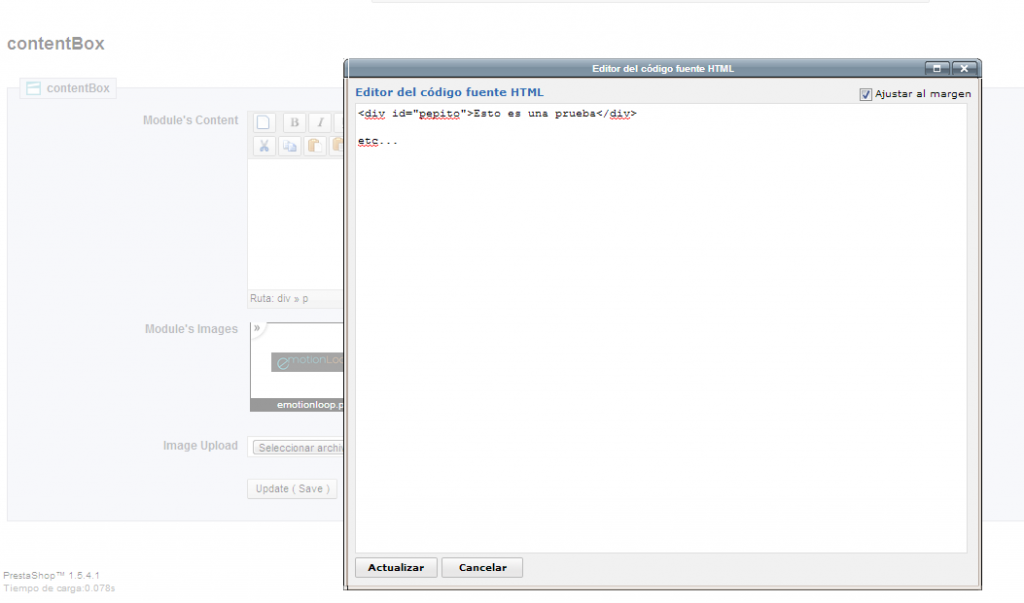The image size is (1024, 603).
Task: Toggle the Ajustar al margen checkbox
Action: tap(866, 94)
